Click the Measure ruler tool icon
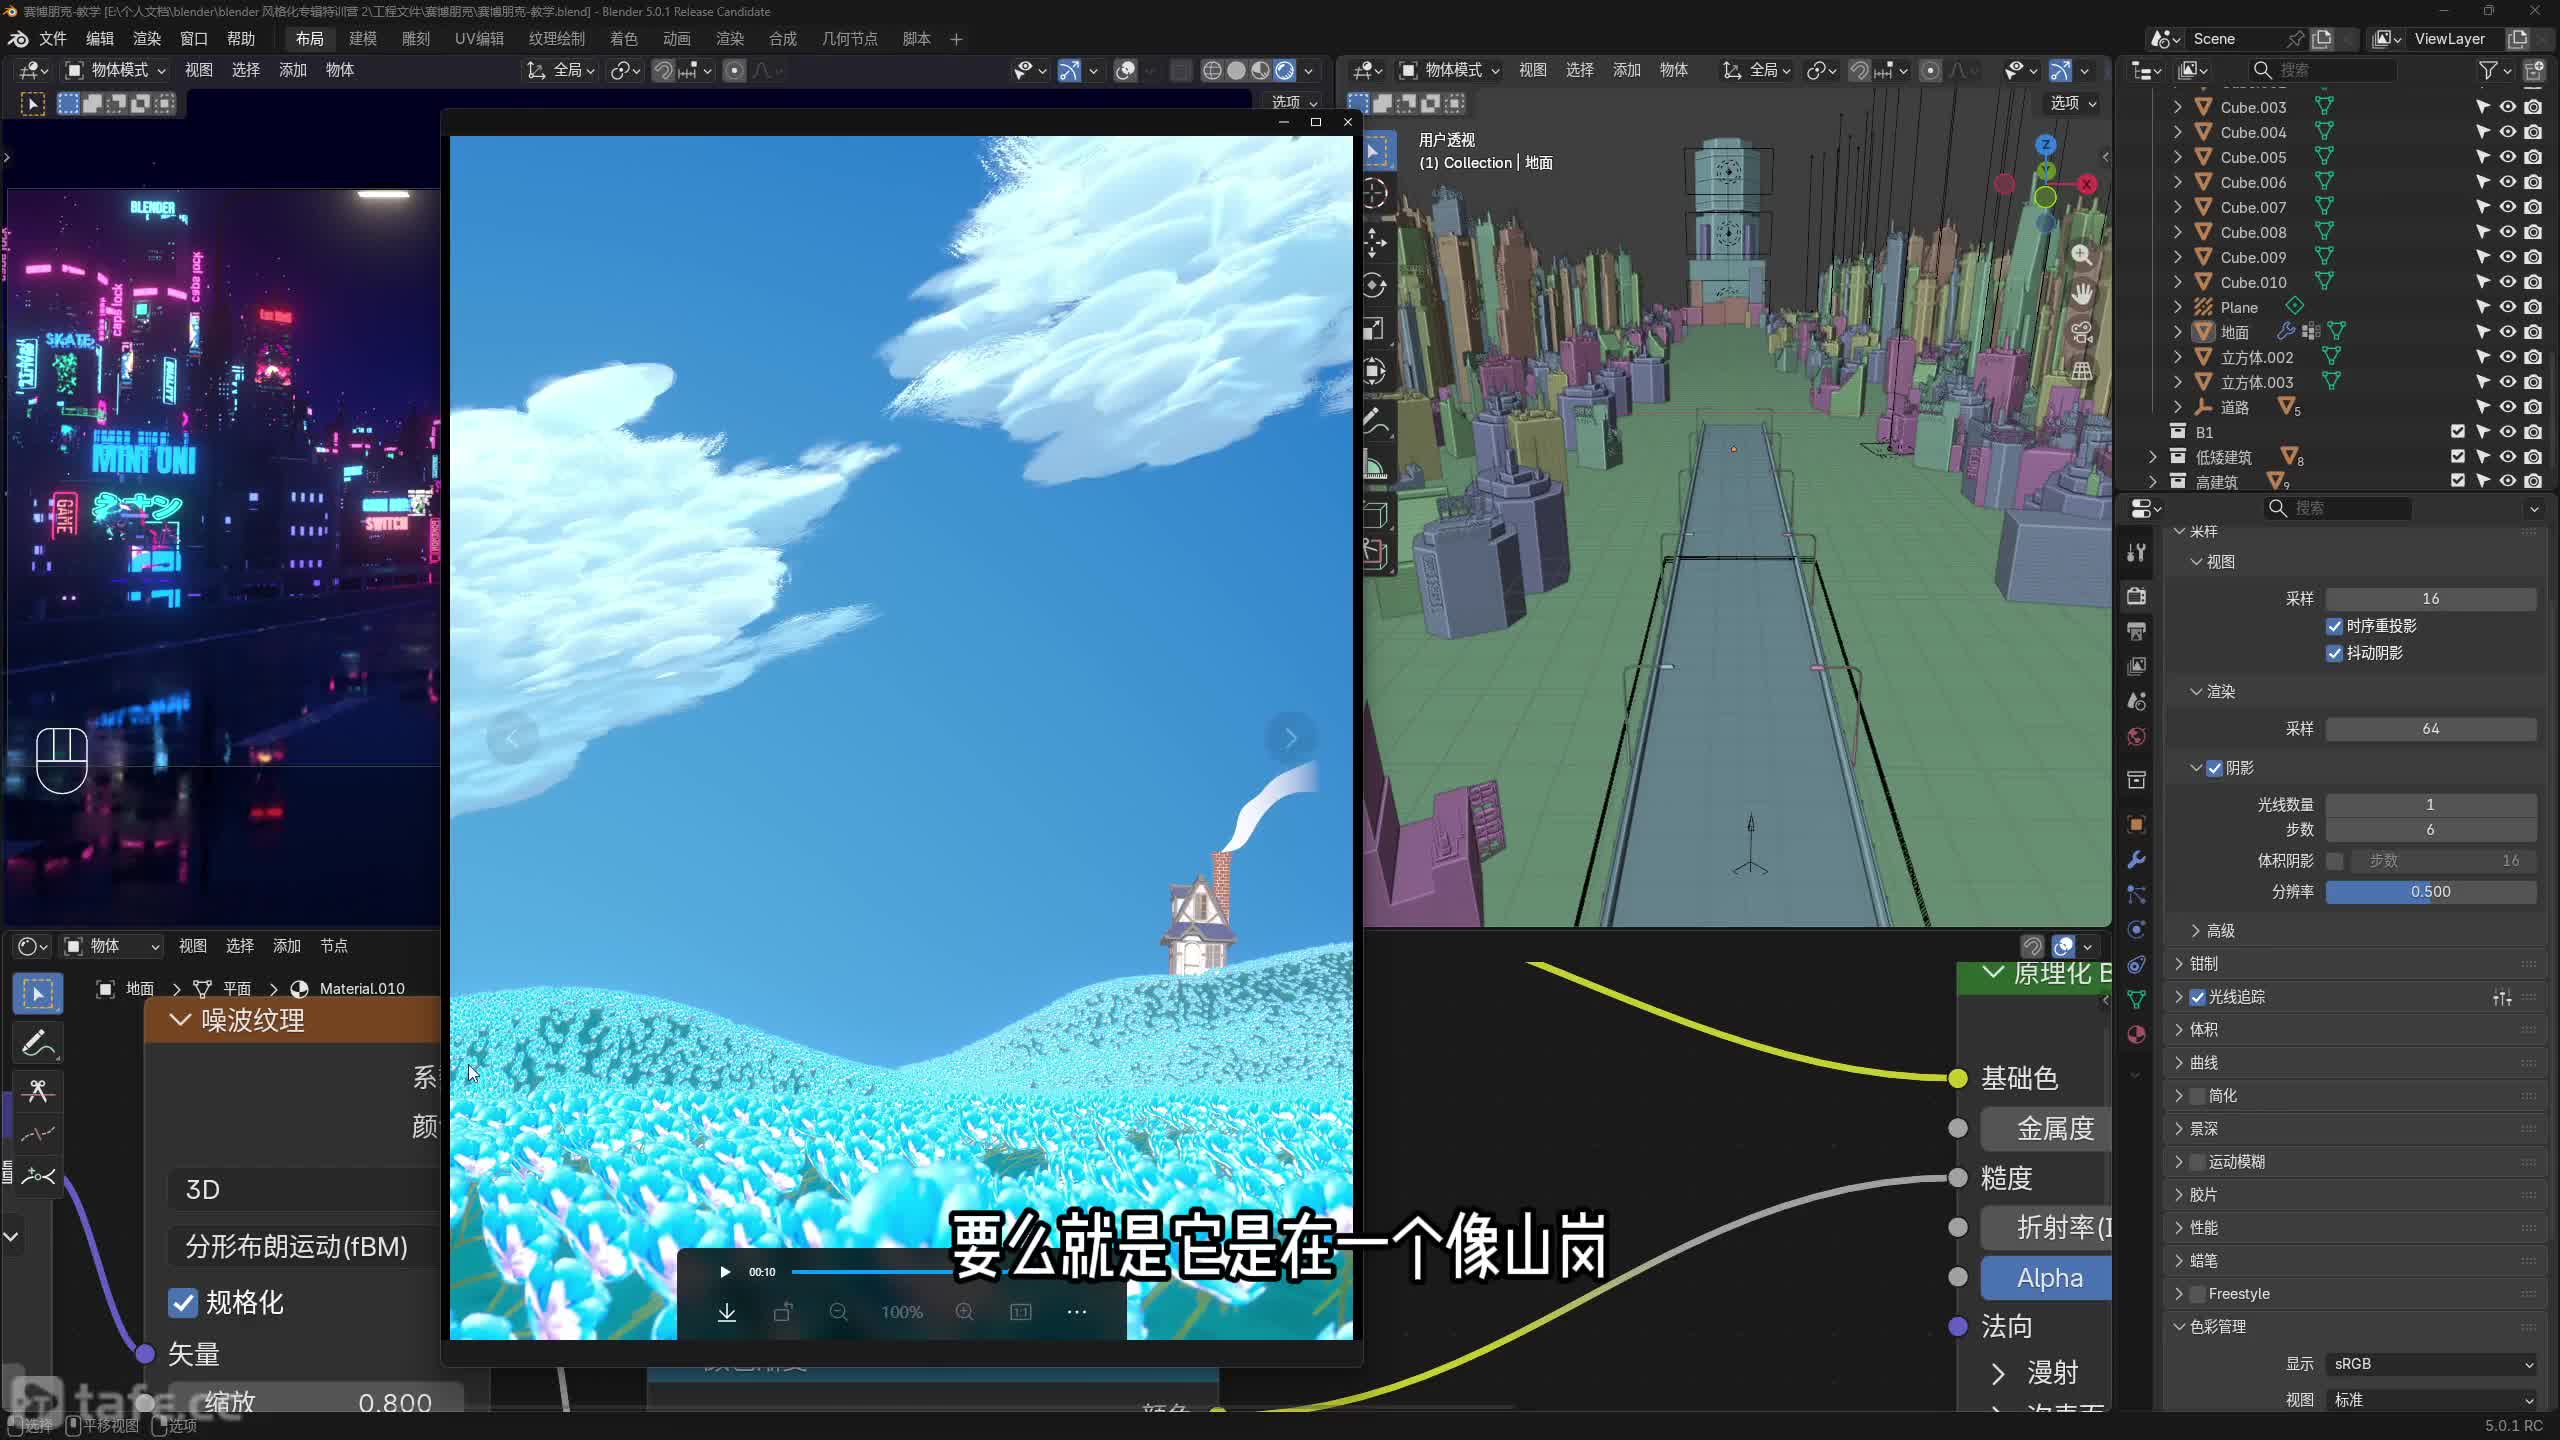2560x1440 pixels. (1376, 466)
